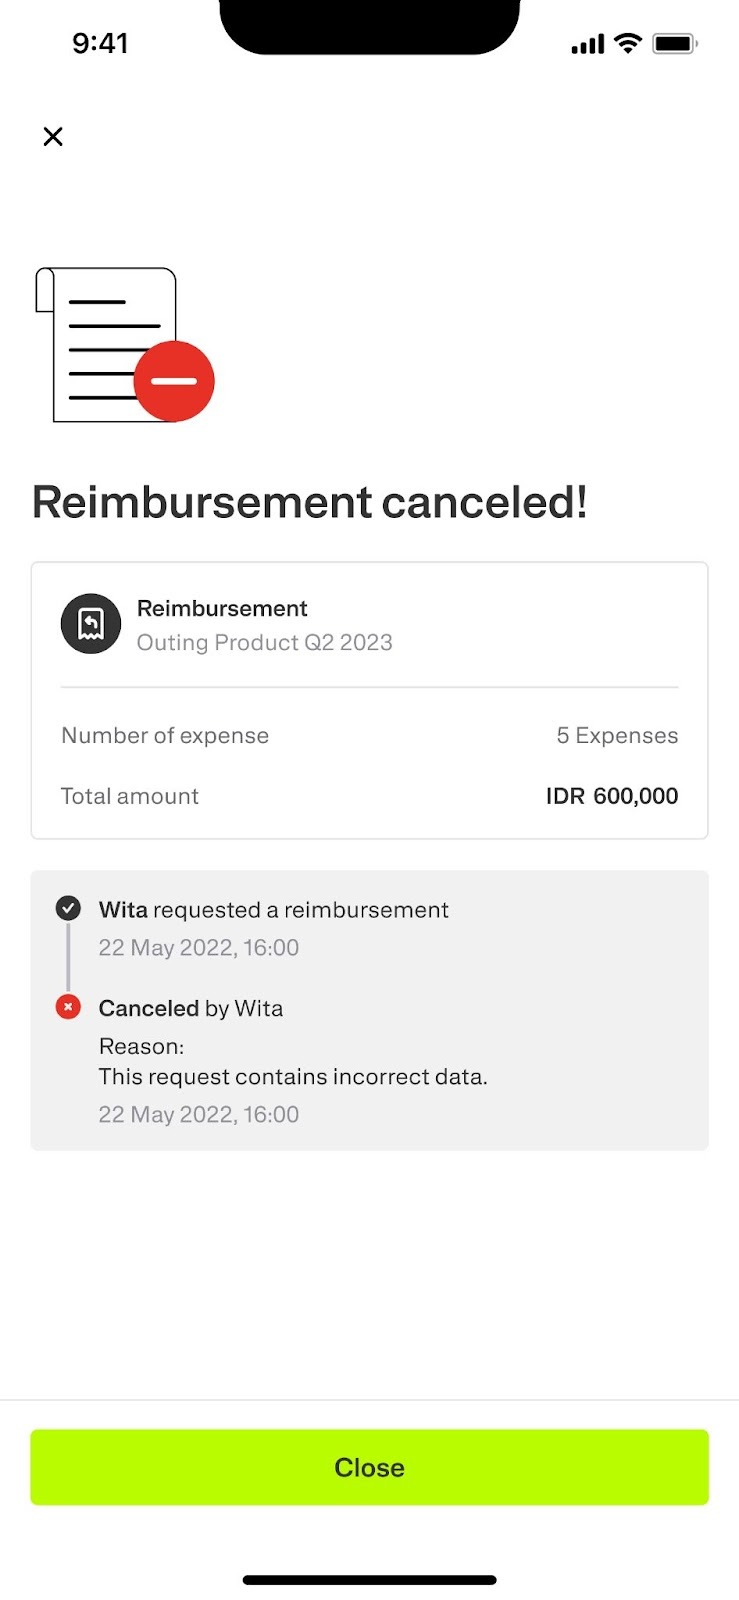739x1600 pixels.
Task: Tap the red minus badge on document
Action: (174, 381)
